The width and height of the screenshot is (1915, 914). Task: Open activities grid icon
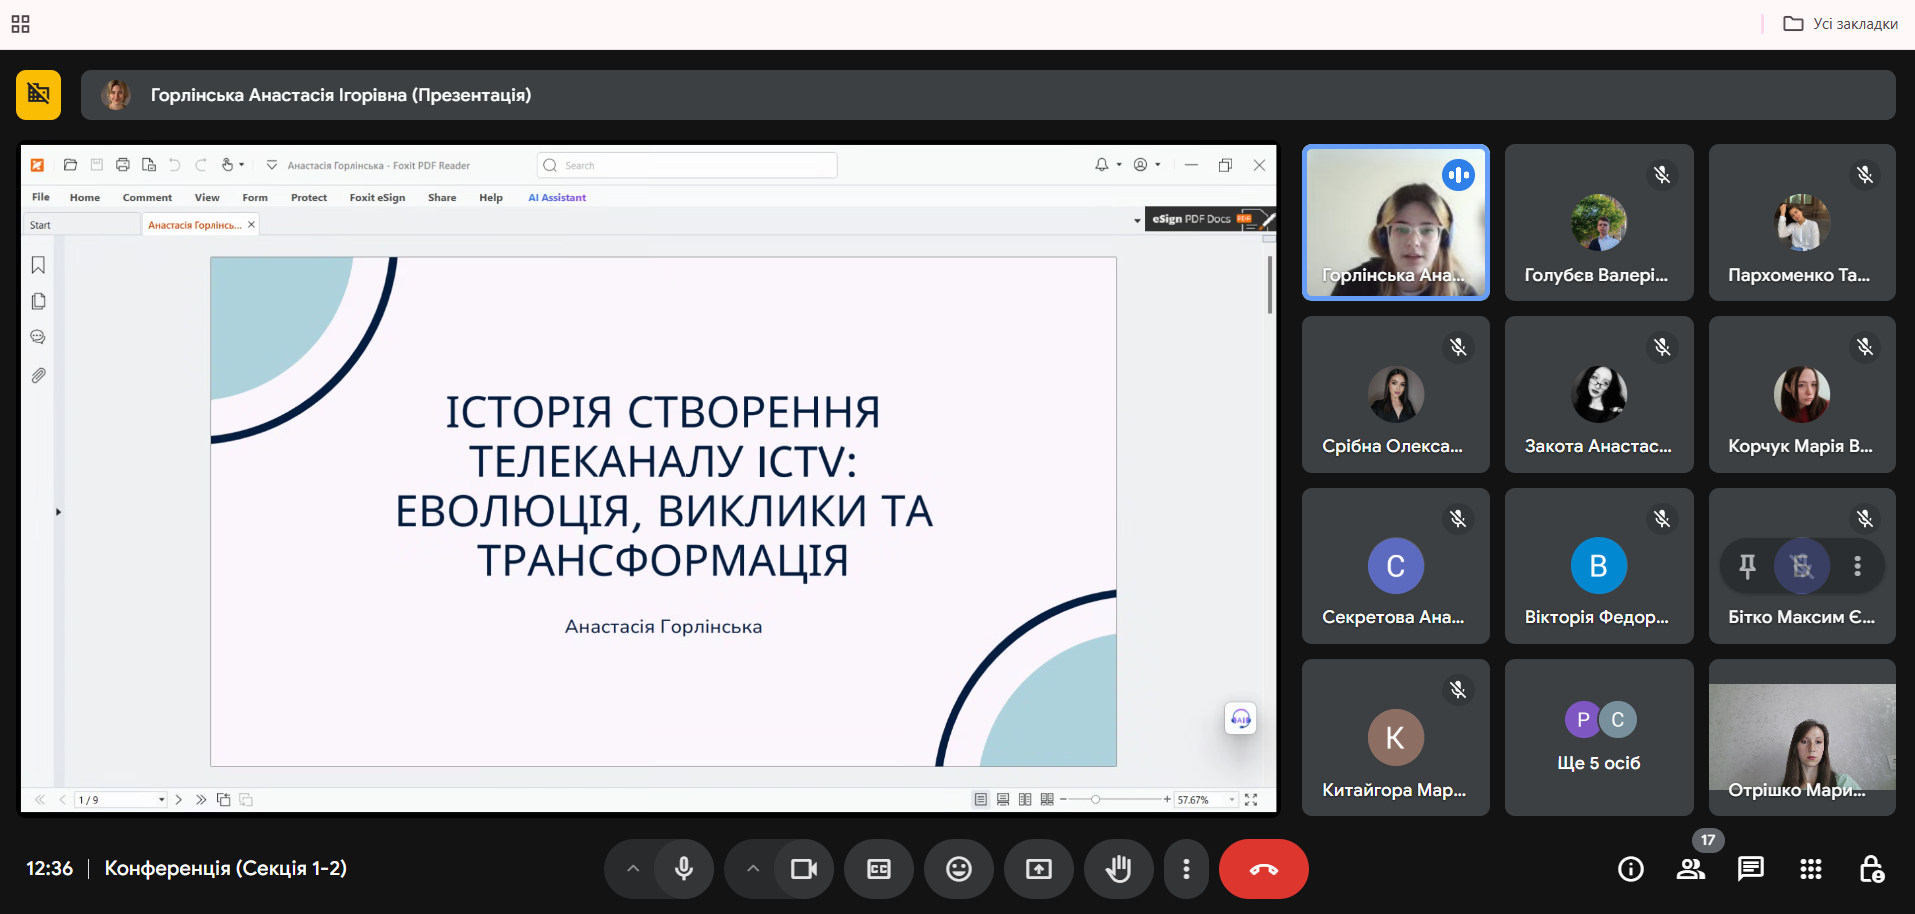(1811, 869)
